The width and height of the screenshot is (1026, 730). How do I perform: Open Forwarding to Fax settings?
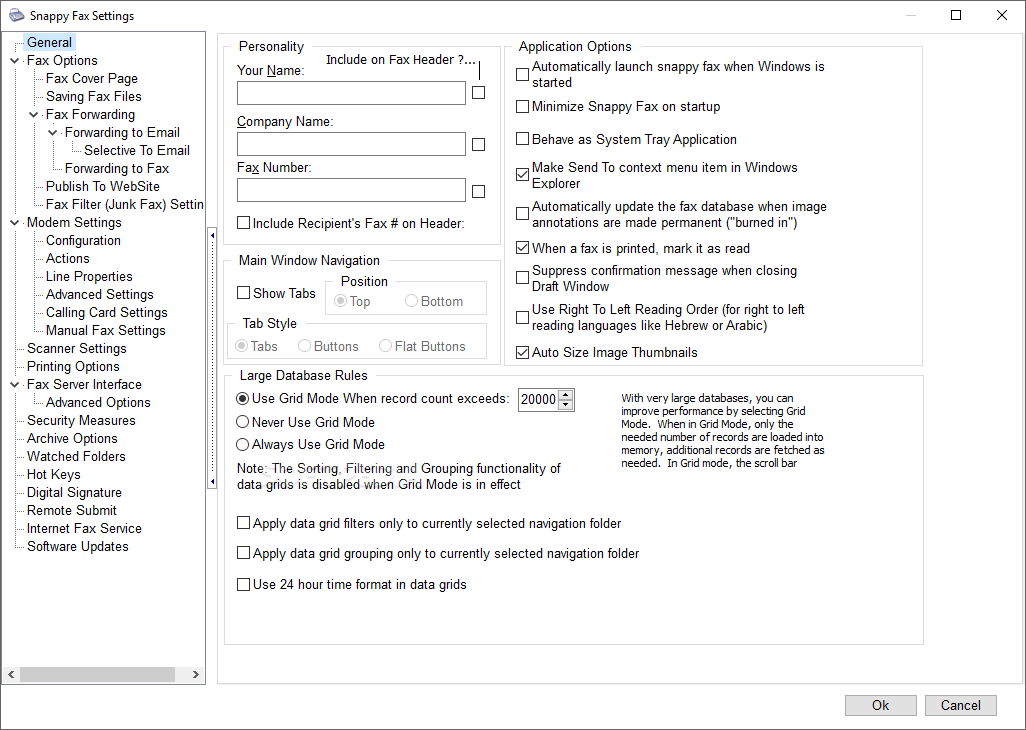tap(116, 168)
